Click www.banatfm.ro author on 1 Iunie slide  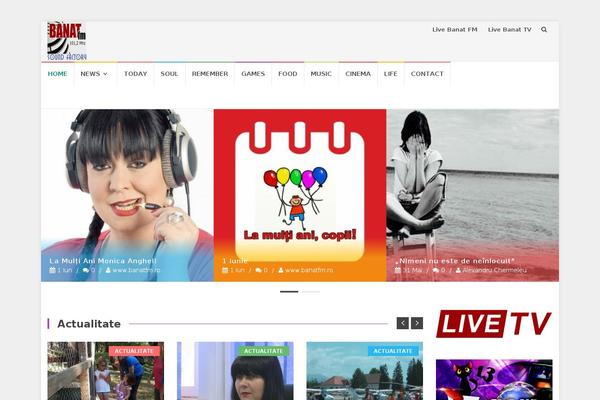point(309,270)
